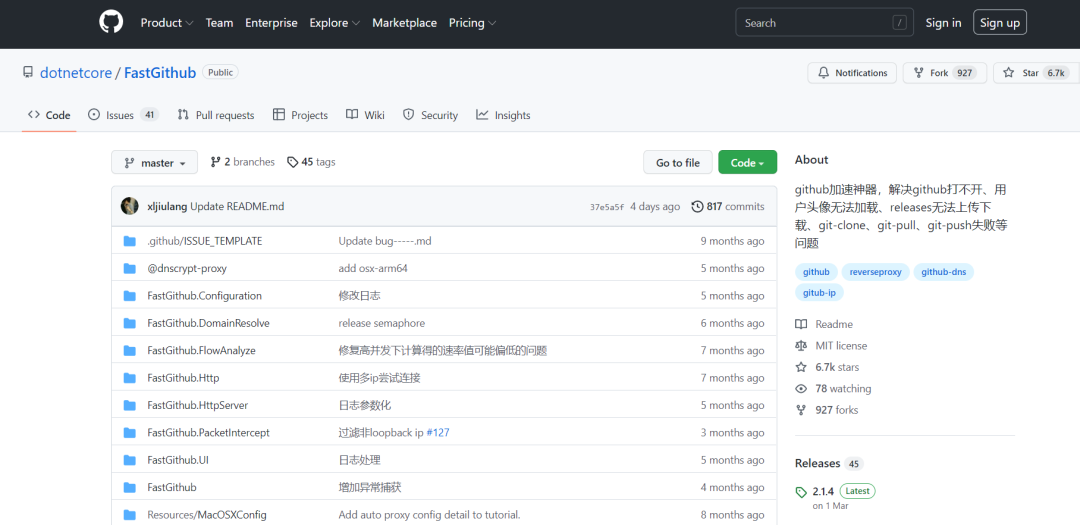1080x525 pixels.
Task: Click the folder icon for FastGithub.UI
Action: [x=129, y=460]
